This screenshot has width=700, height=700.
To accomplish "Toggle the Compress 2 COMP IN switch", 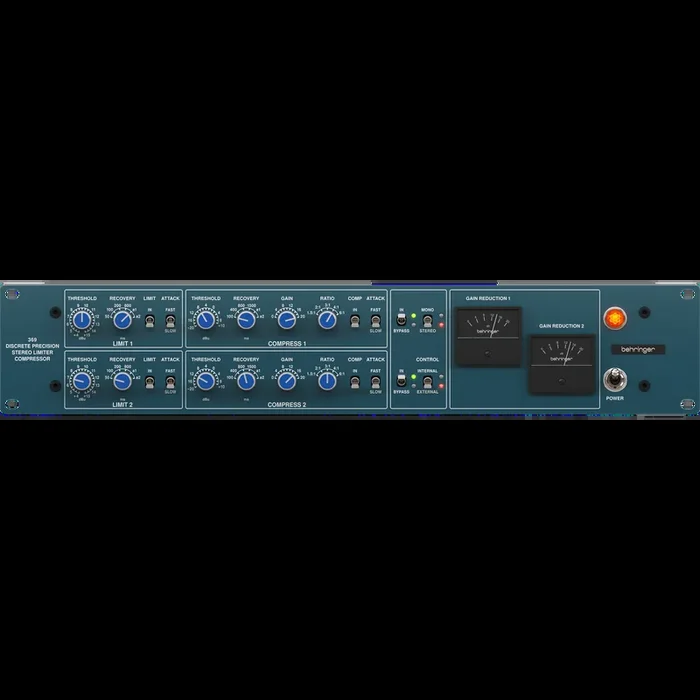I will 355,382.
